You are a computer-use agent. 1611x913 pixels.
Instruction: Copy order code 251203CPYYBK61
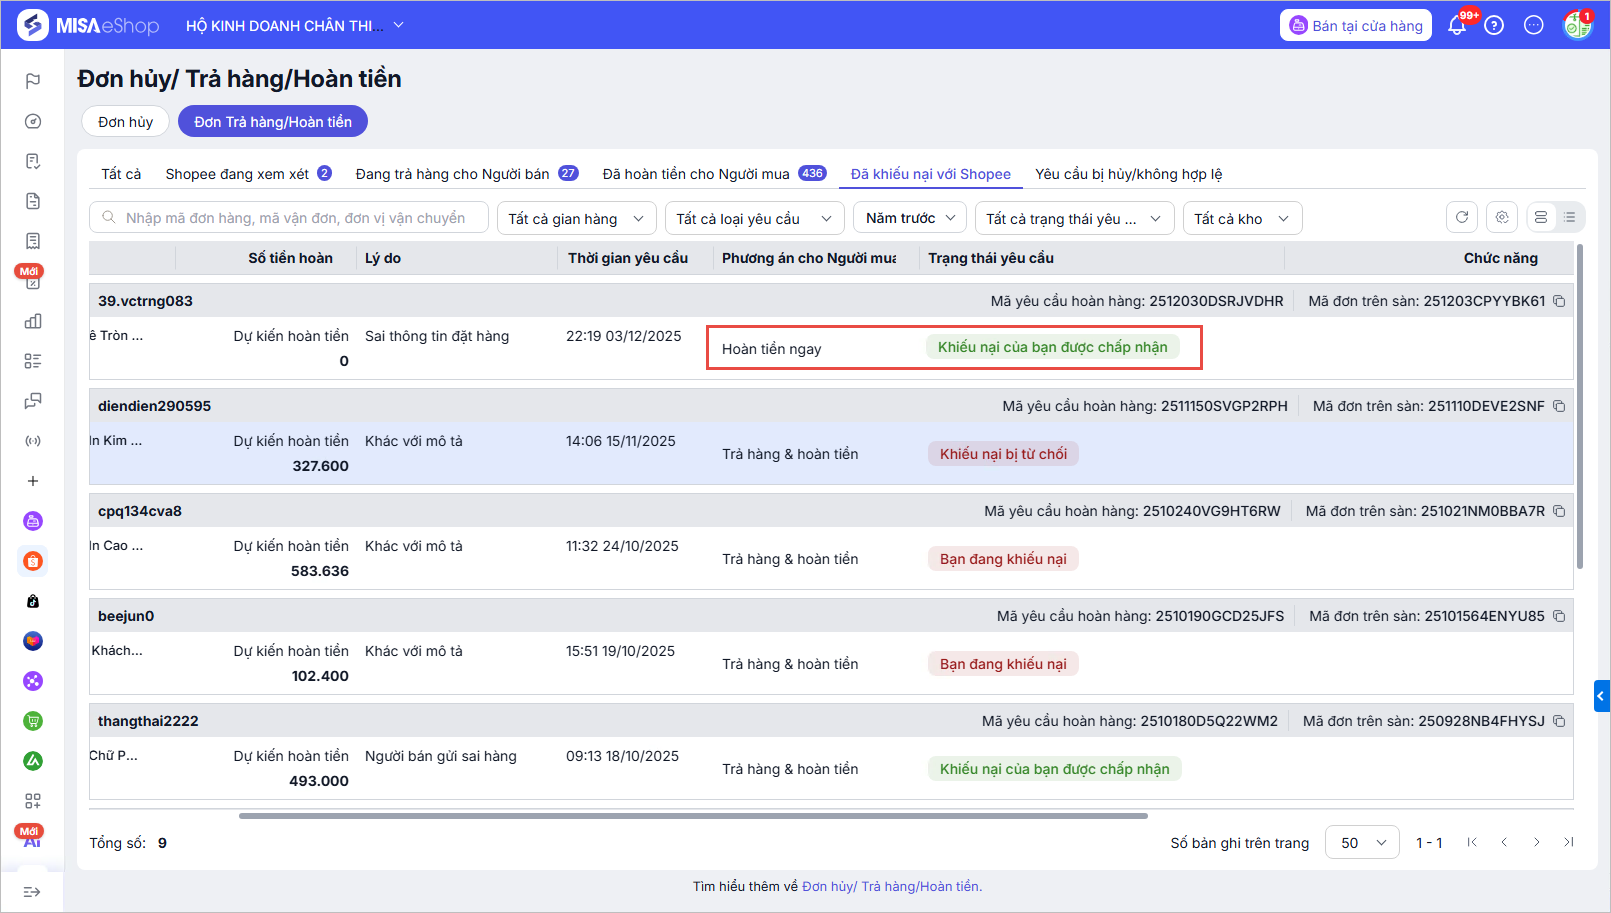tap(1559, 301)
